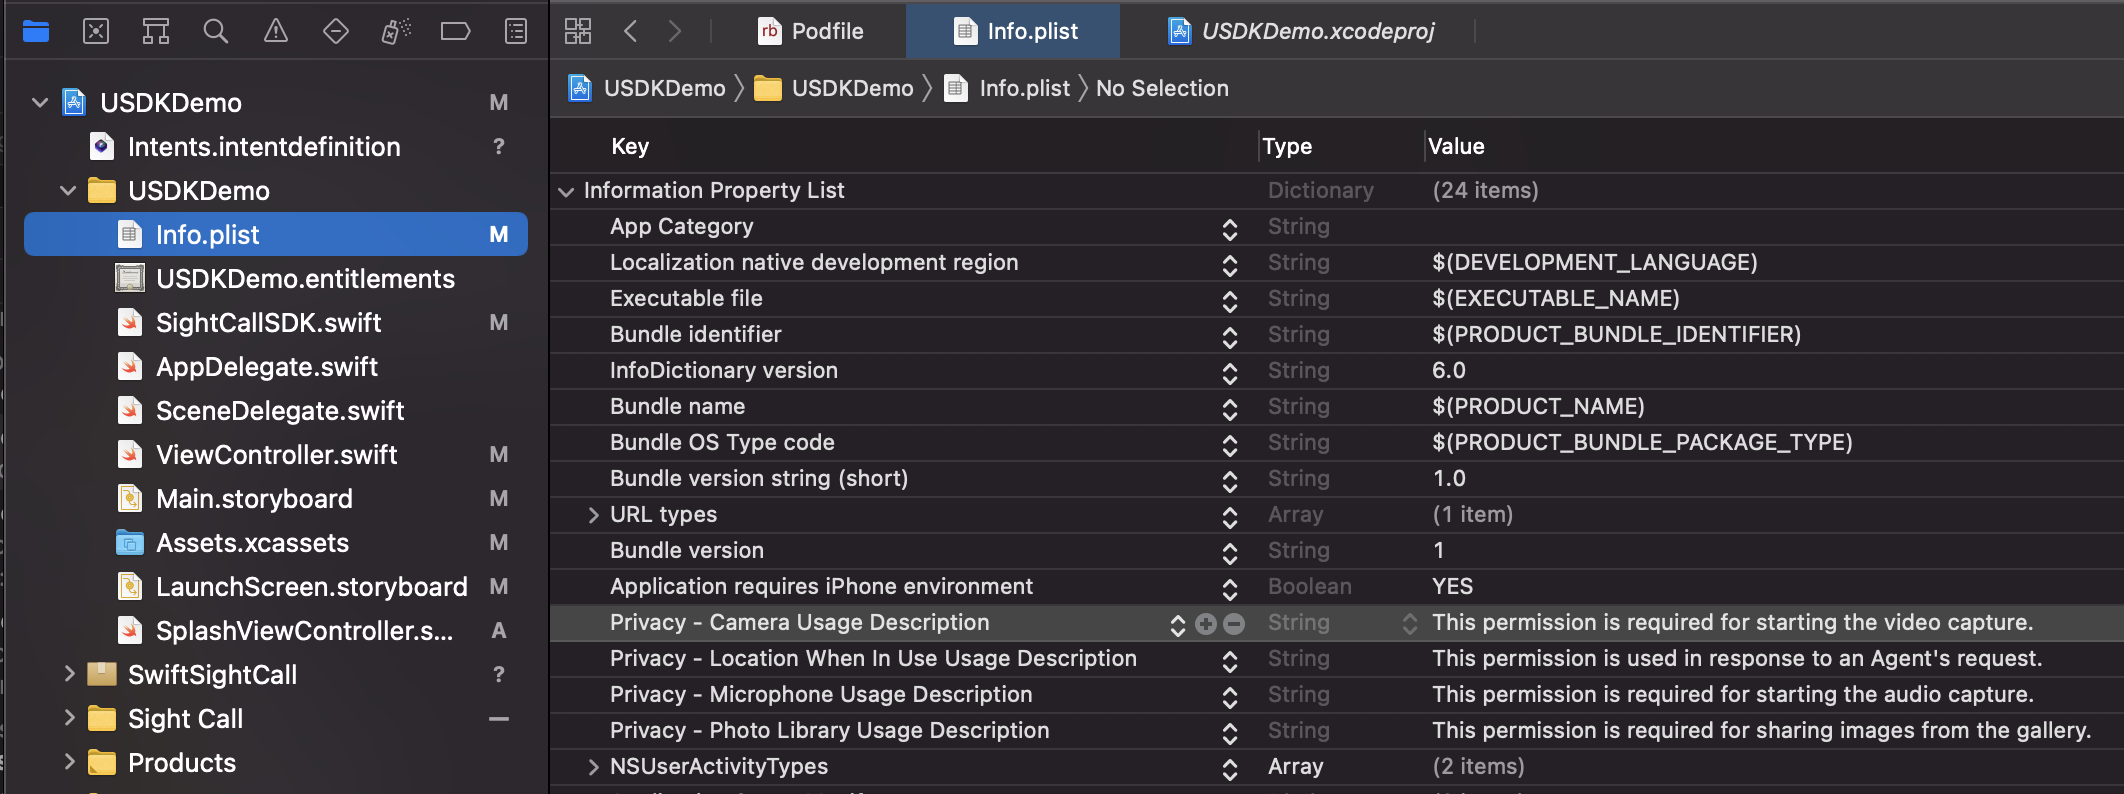Viewport: 2124px width, 794px height.
Task: Open the Breakpoint navigator
Action: [x=456, y=32]
